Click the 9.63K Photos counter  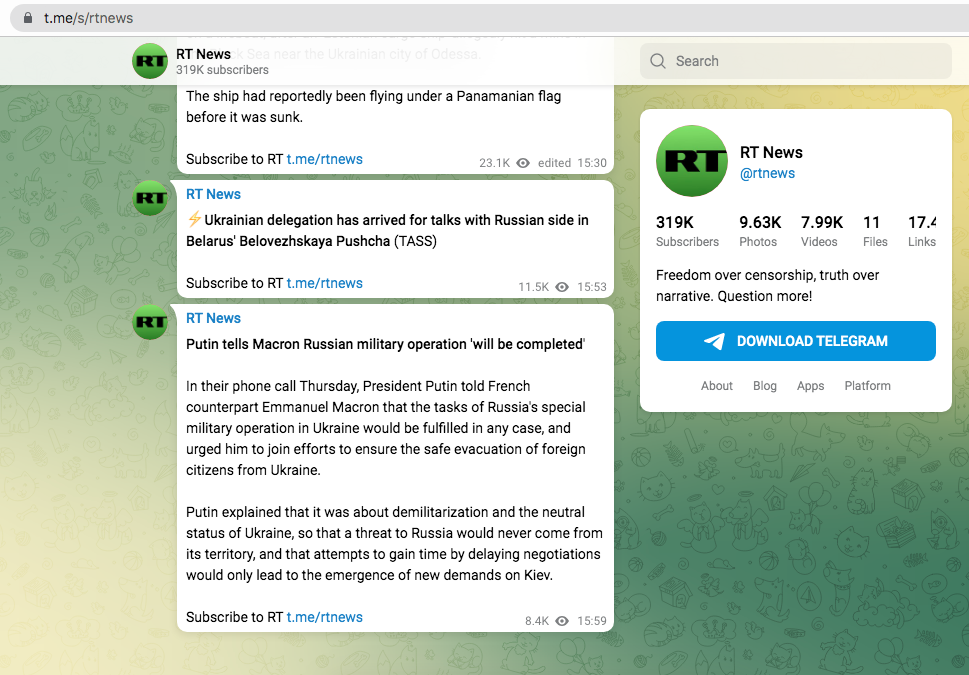click(760, 231)
